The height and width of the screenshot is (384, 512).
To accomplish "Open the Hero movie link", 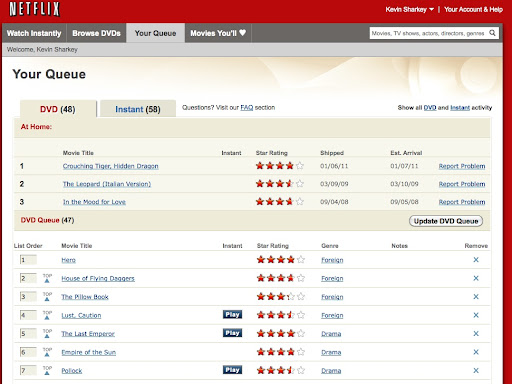I will click(x=69, y=260).
